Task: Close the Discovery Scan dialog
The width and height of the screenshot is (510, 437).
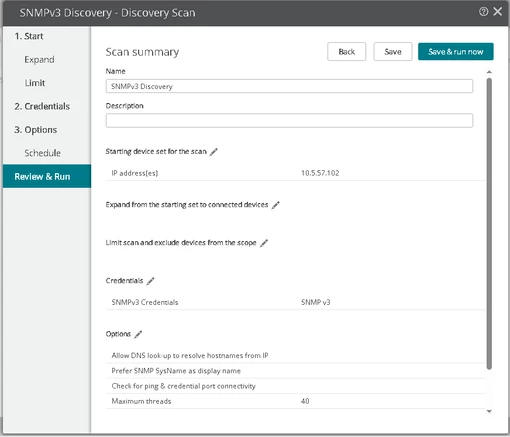Action: click(498, 12)
